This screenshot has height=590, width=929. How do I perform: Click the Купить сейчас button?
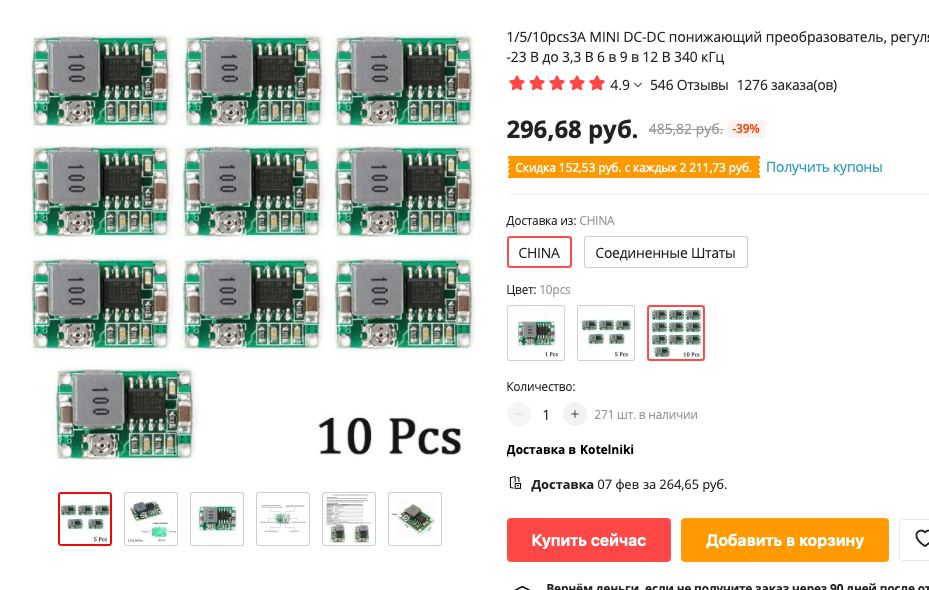588,540
